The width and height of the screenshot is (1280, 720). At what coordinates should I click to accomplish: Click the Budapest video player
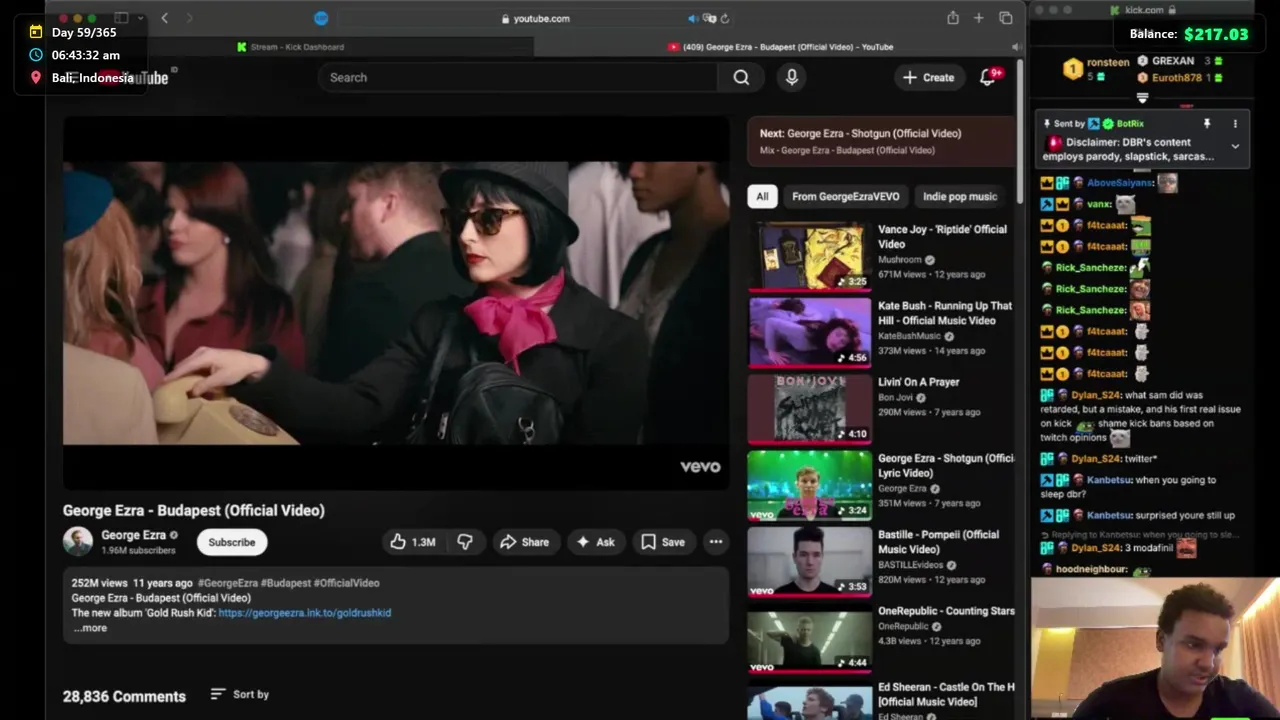[x=396, y=303]
